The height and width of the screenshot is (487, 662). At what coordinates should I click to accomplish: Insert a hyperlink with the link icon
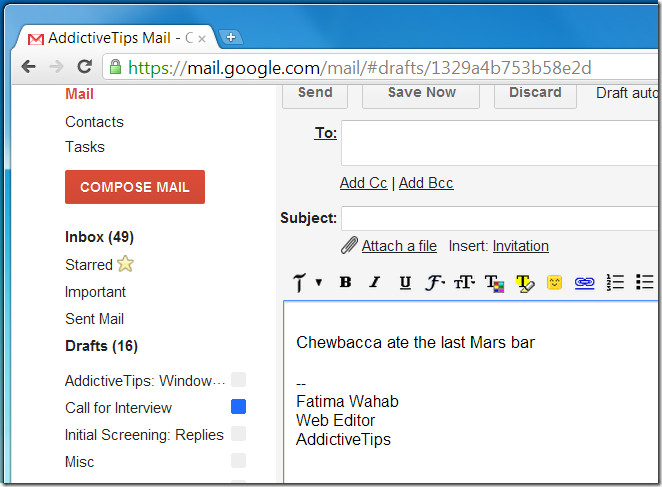[x=584, y=282]
